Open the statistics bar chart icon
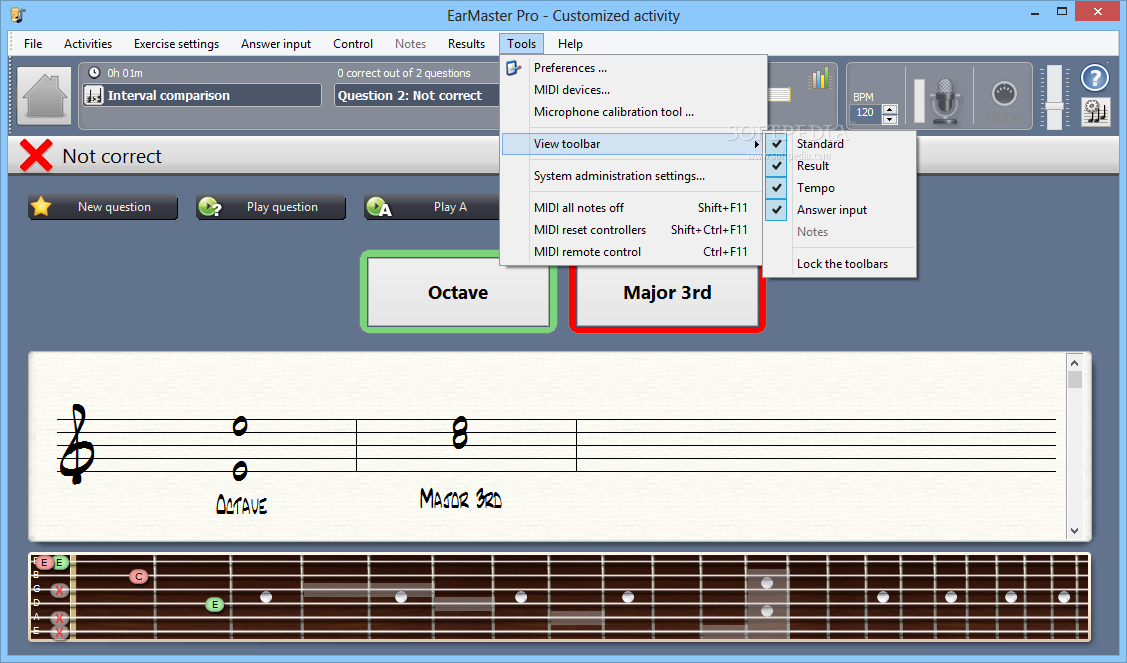The width and height of the screenshot is (1127, 663). coord(819,78)
